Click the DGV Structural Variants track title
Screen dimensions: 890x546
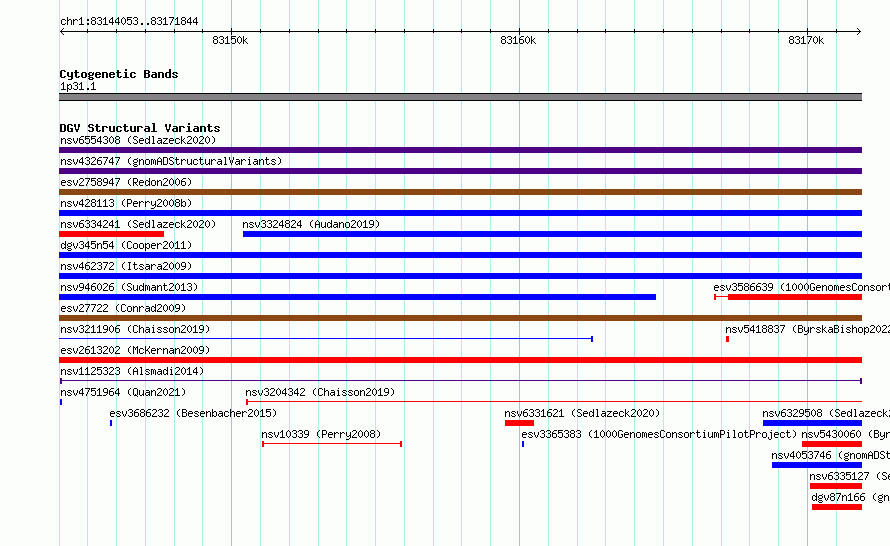[x=140, y=128]
